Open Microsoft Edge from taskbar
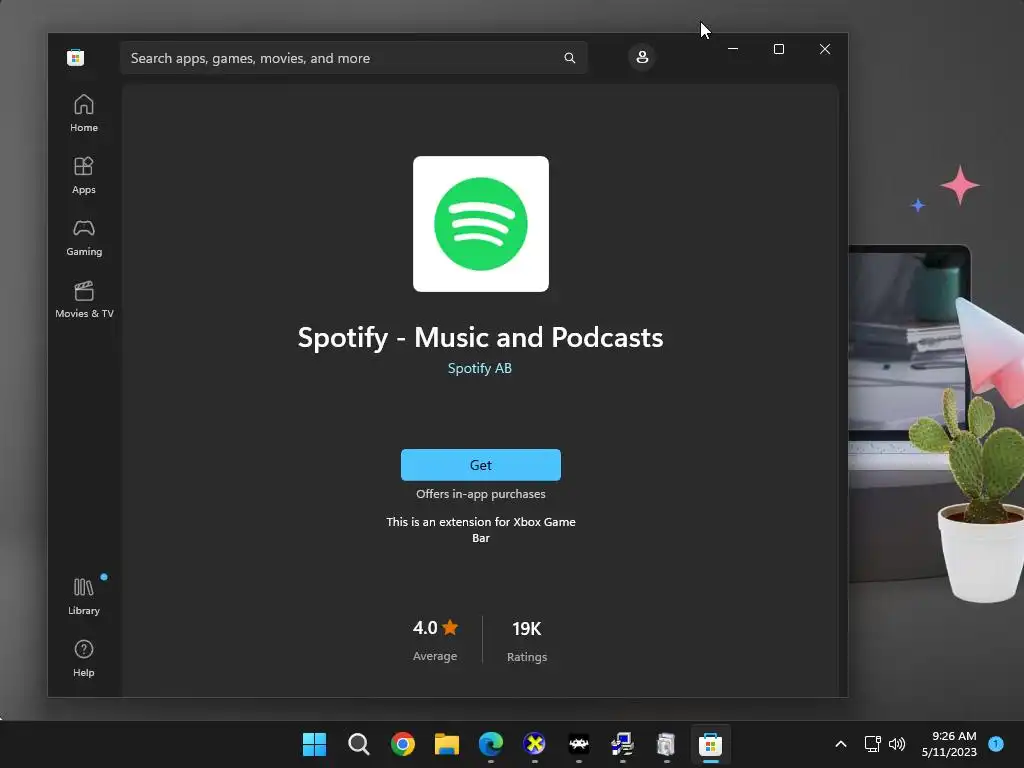Viewport: 1024px width, 768px height. 490,744
